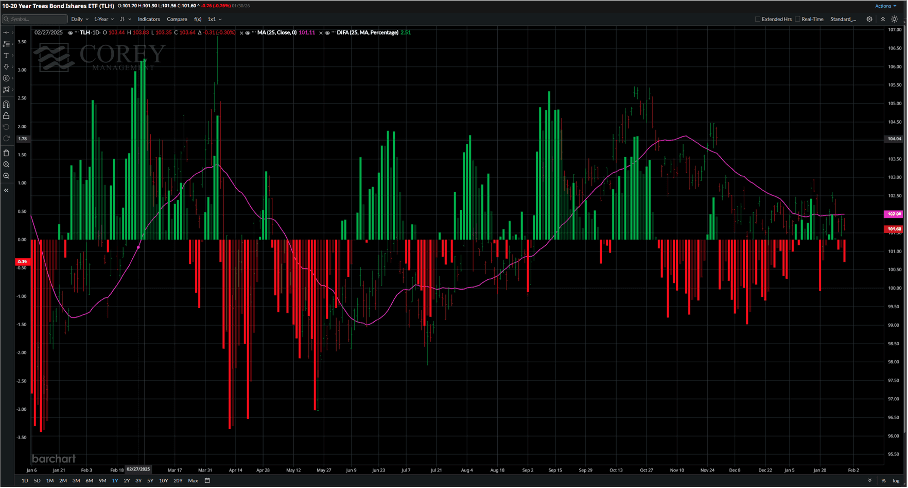The width and height of the screenshot is (908, 488).
Task: Select the 2M range tab
Action: (x=63, y=480)
